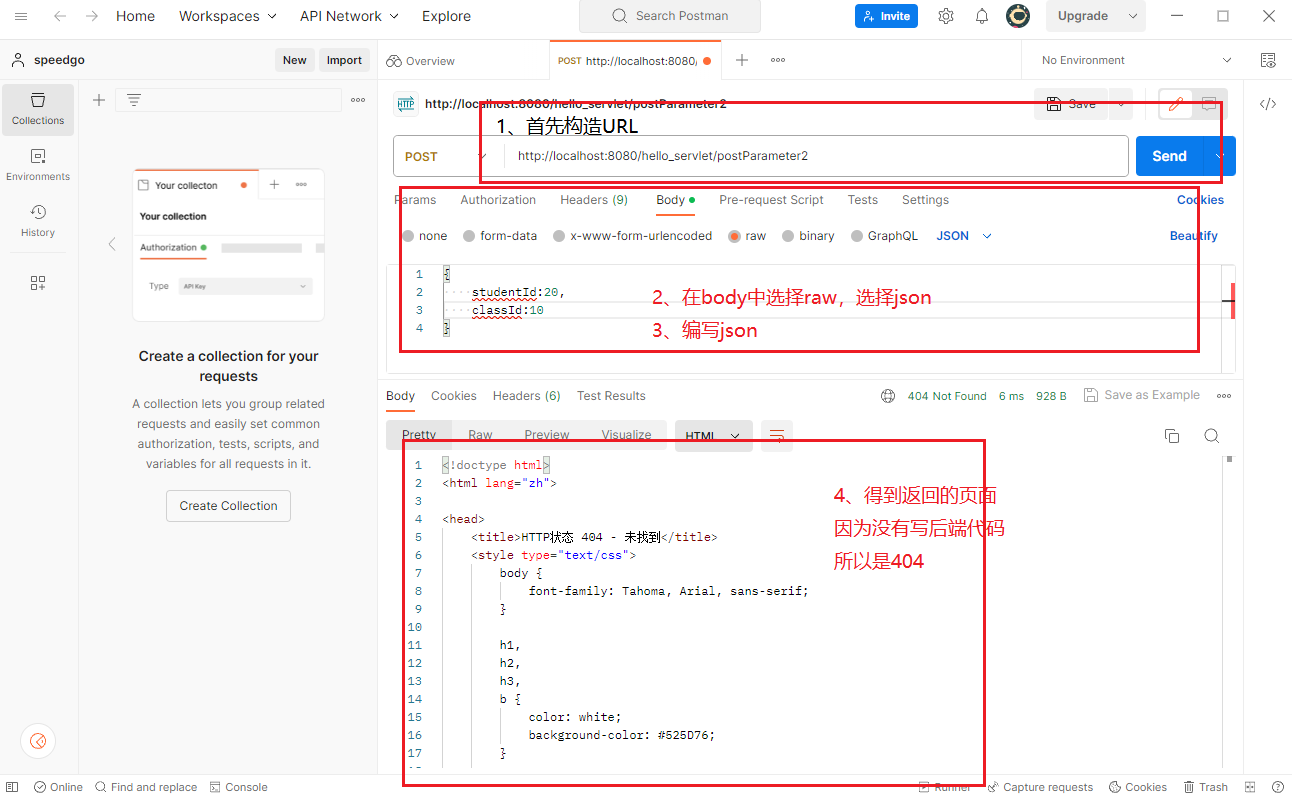Click the Beautify link

1194,236
